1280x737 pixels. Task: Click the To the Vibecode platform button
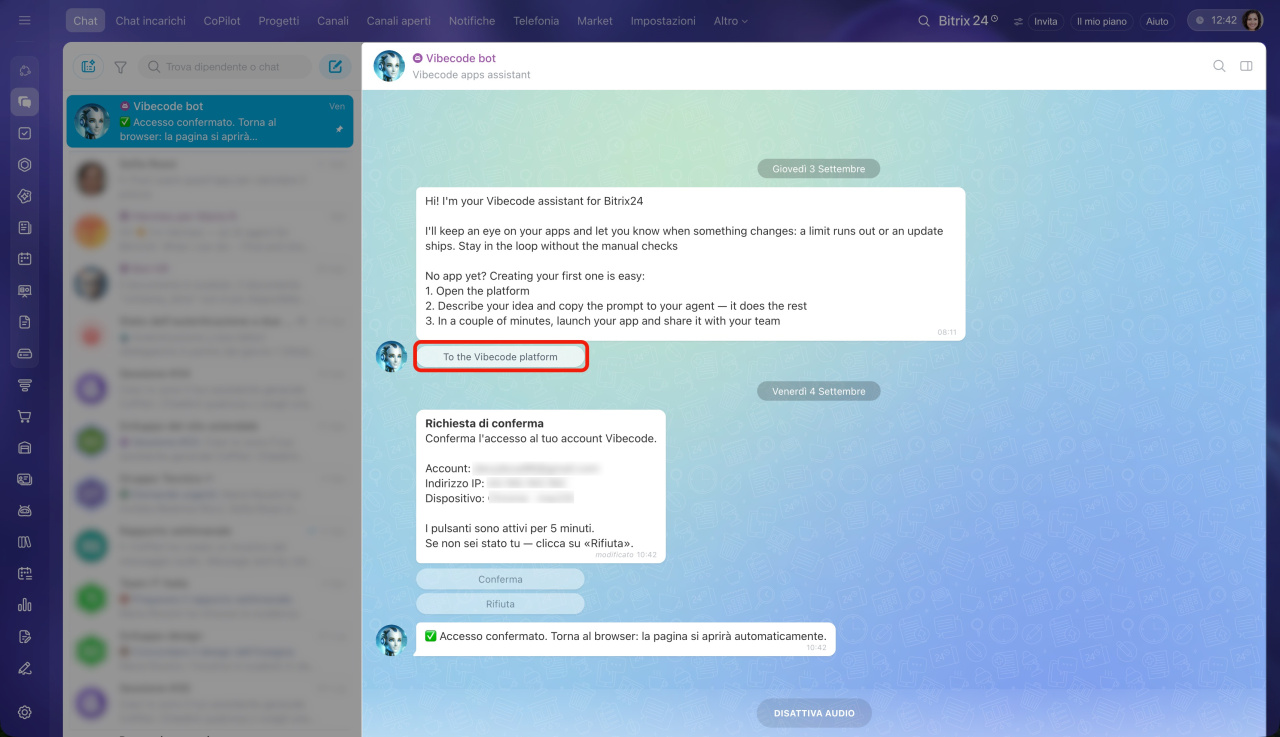coord(500,357)
